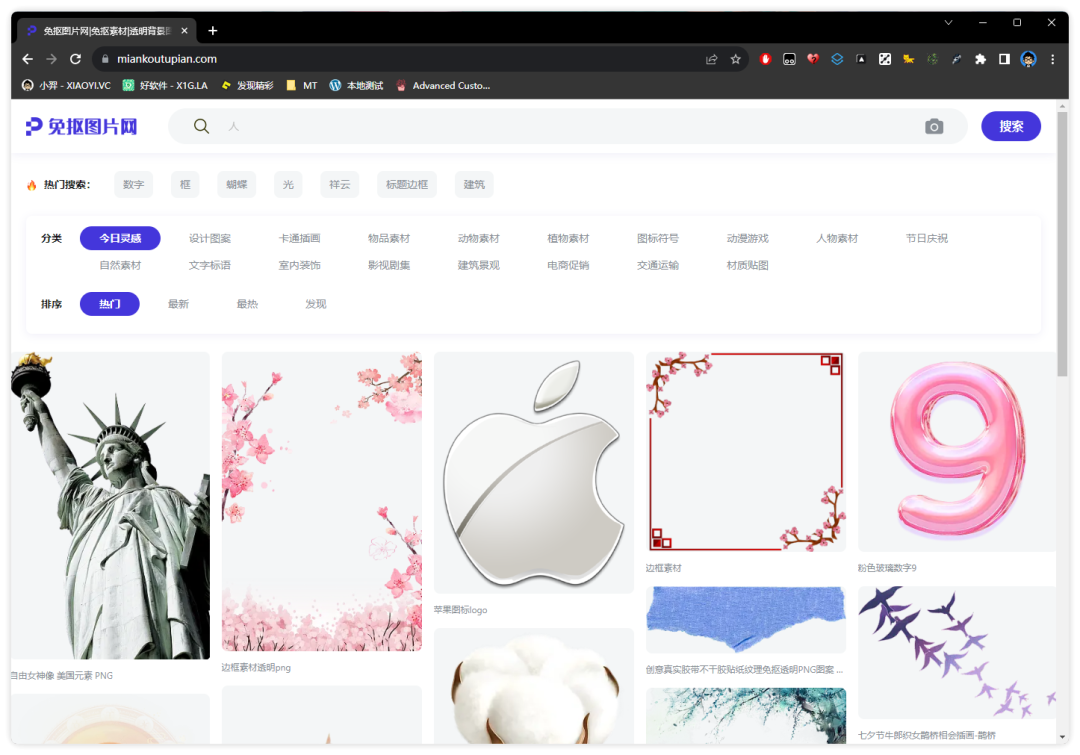Switch to the 建筑景观 category
The width and height of the screenshot is (1080, 755).
[x=479, y=265]
